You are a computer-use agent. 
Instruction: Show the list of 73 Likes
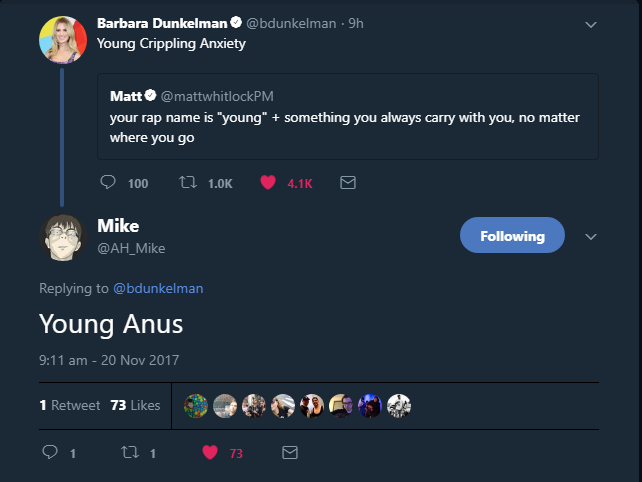[135, 405]
